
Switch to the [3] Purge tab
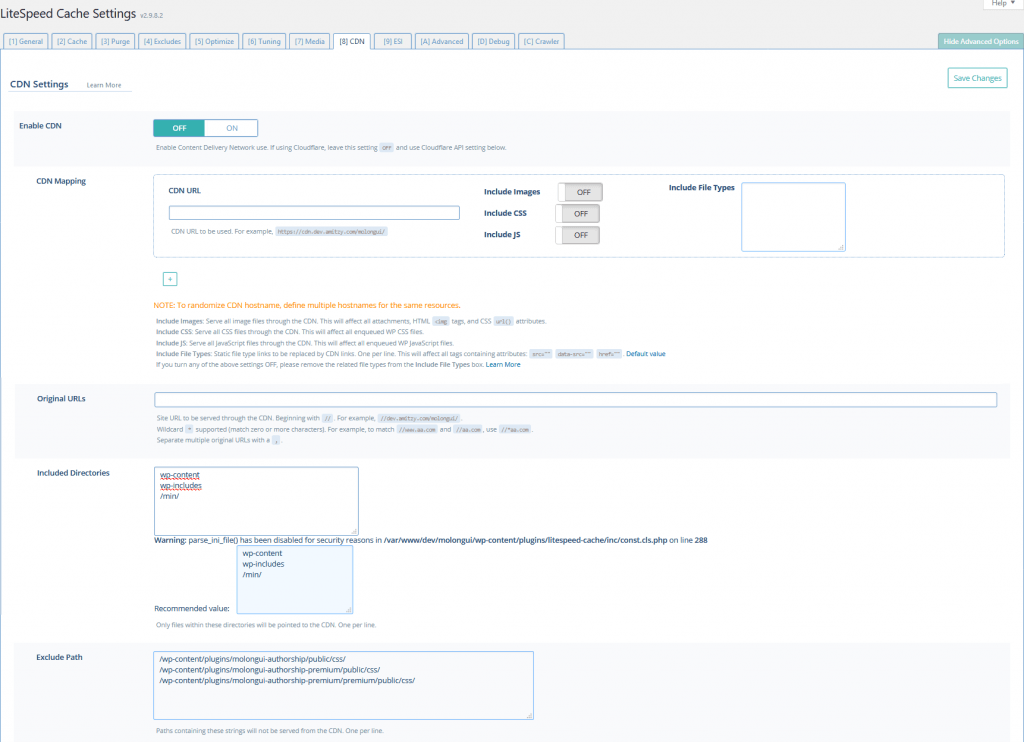pos(115,41)
